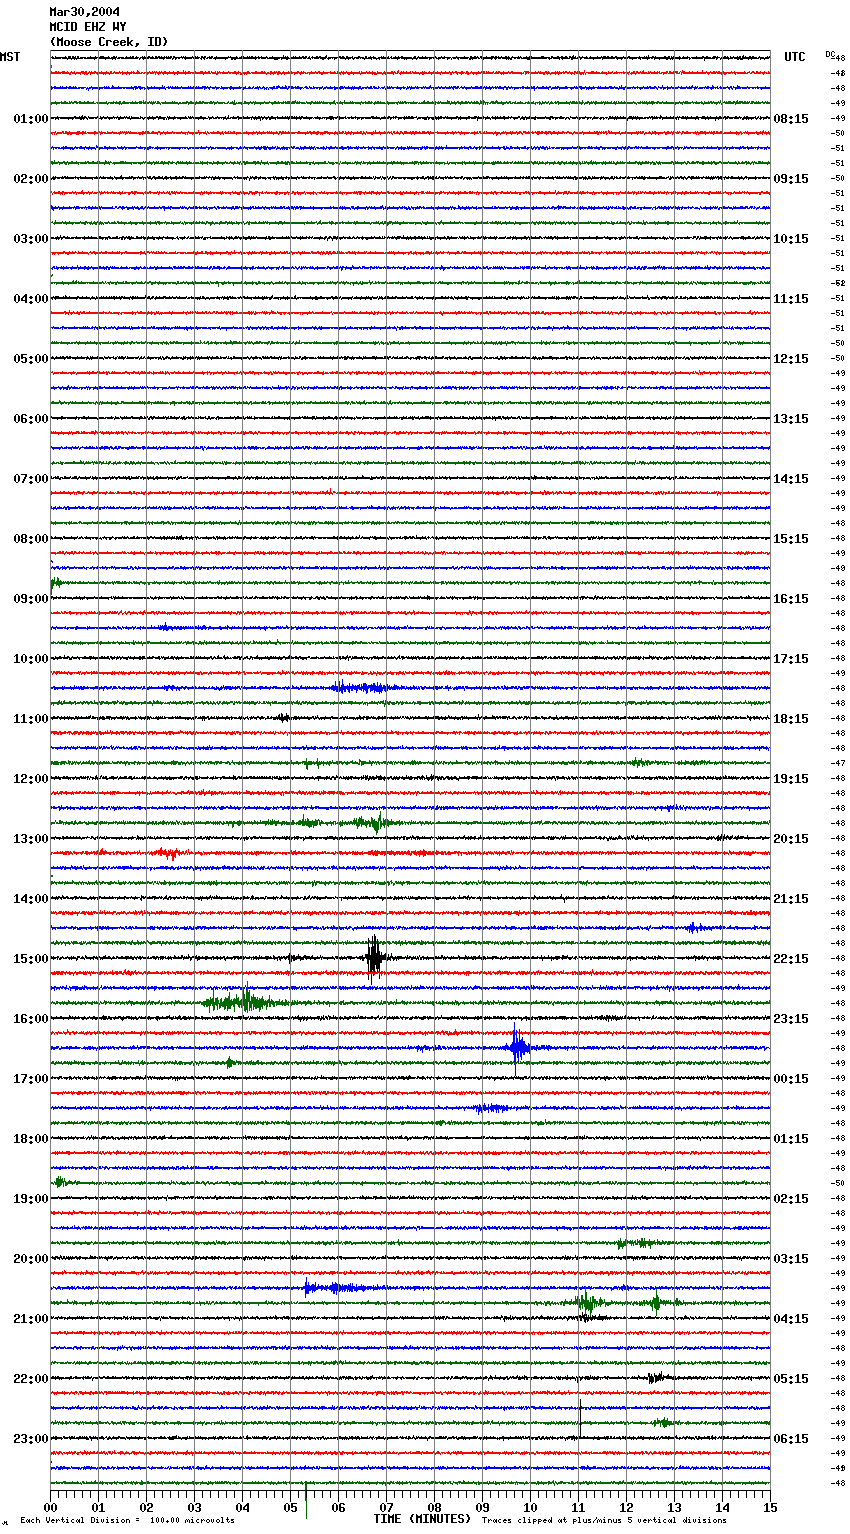Select the 06:00 MST time label
Screen dimensions: 850x1534
(31, 419)
